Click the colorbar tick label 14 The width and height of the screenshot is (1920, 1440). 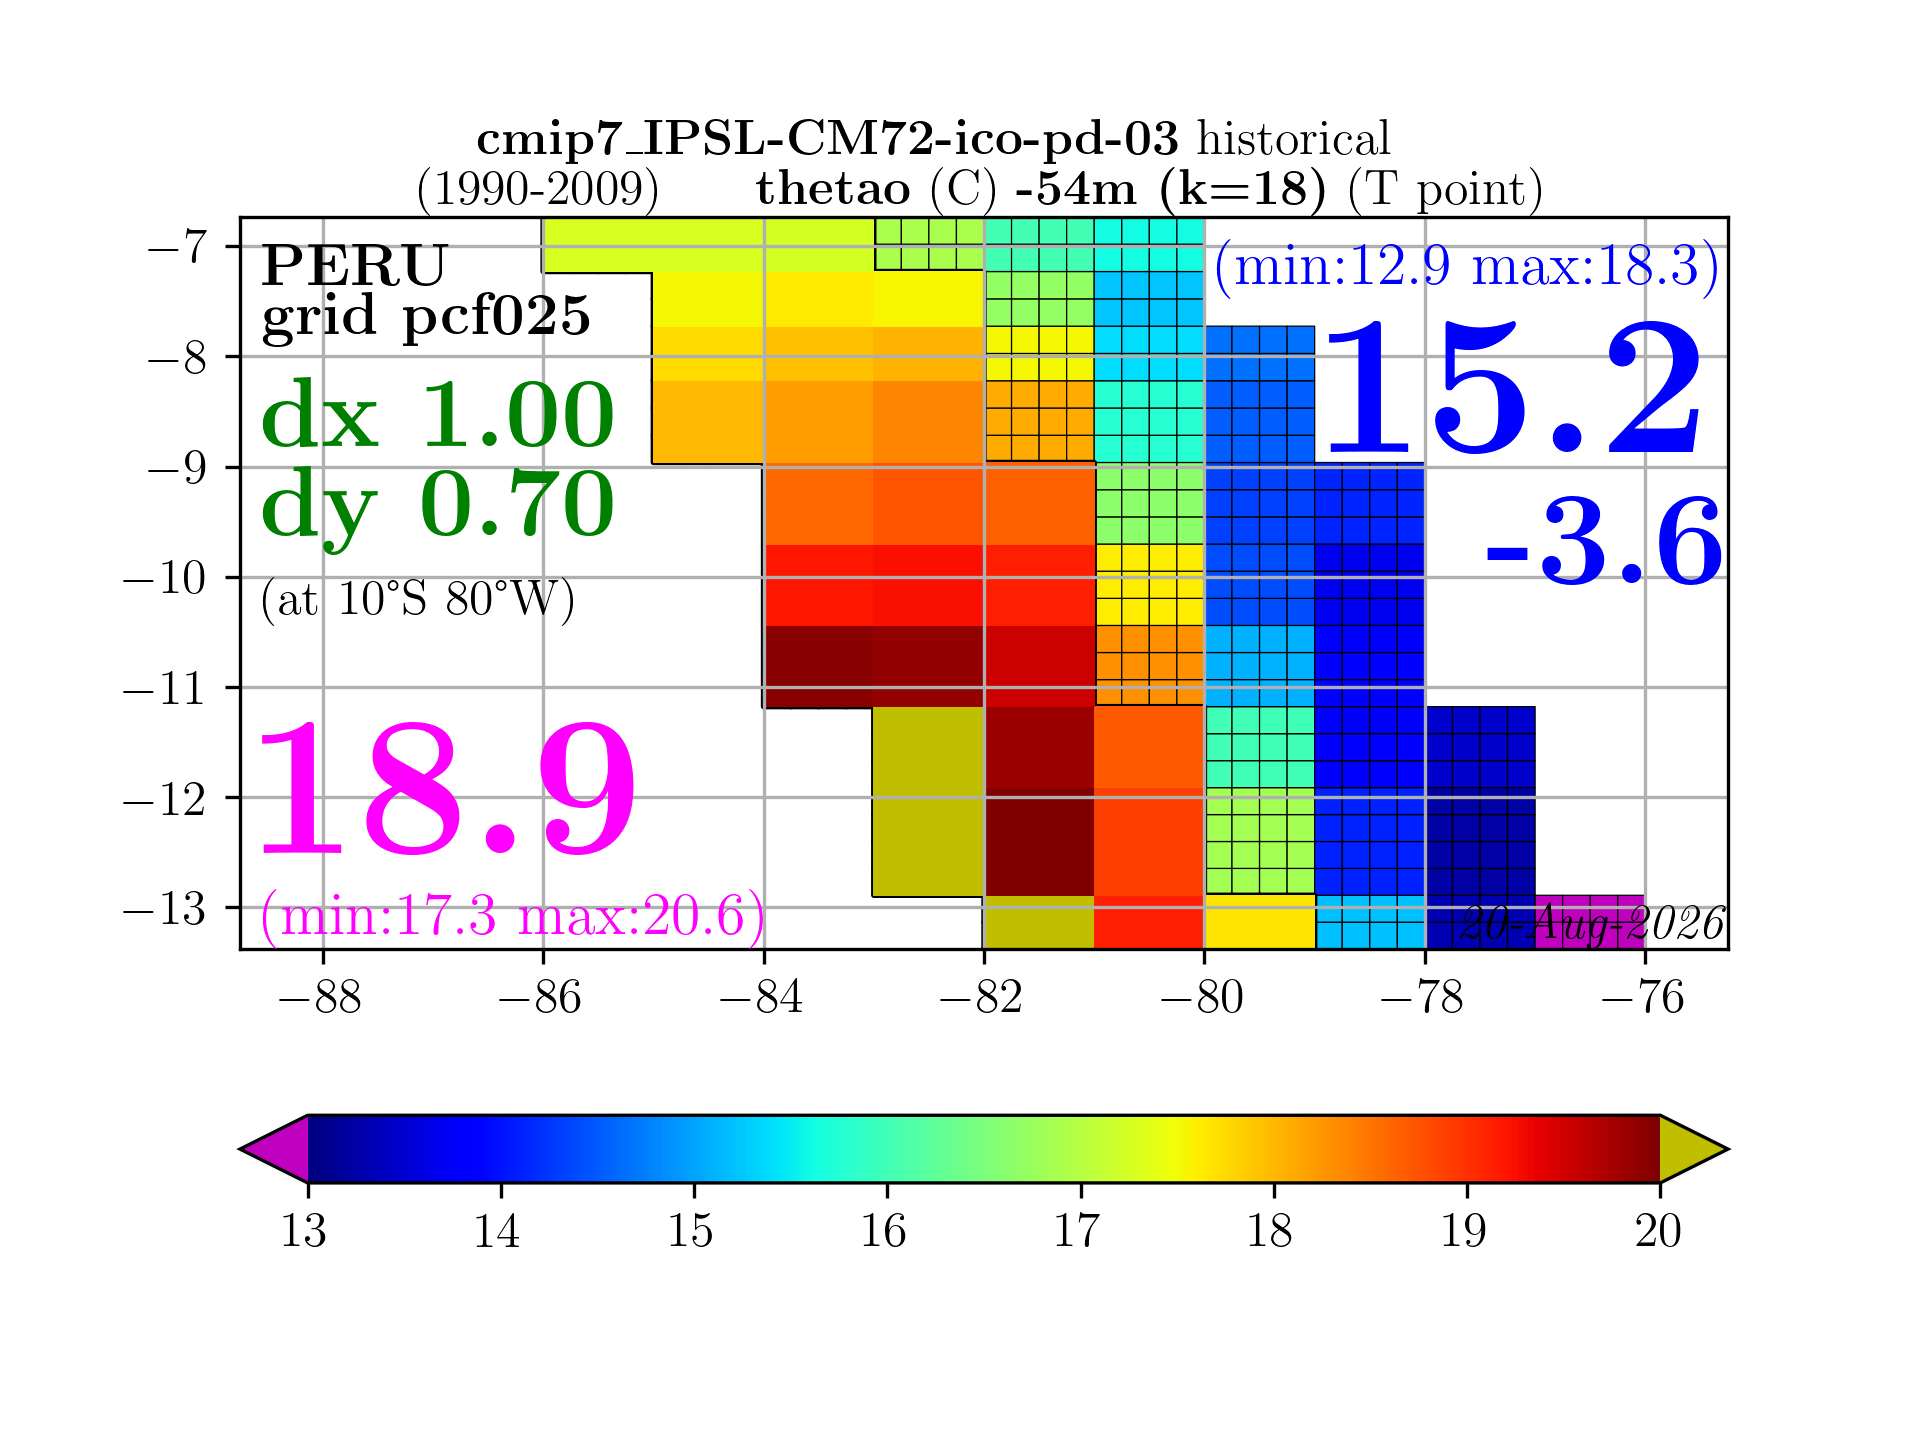497,1231
